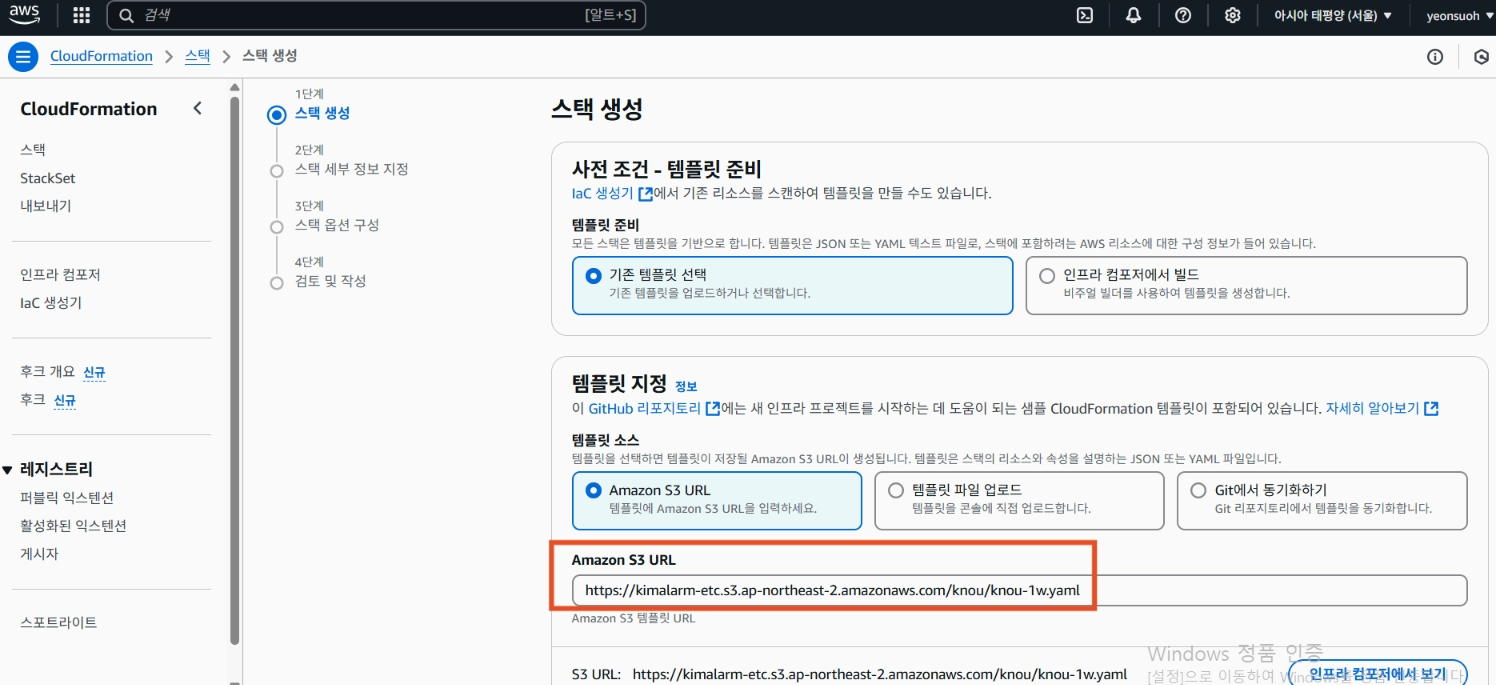Select the 기존 템플릿 선택 radio option
Viewport: 1496px width, 685px height.
(x=594, y=275)
